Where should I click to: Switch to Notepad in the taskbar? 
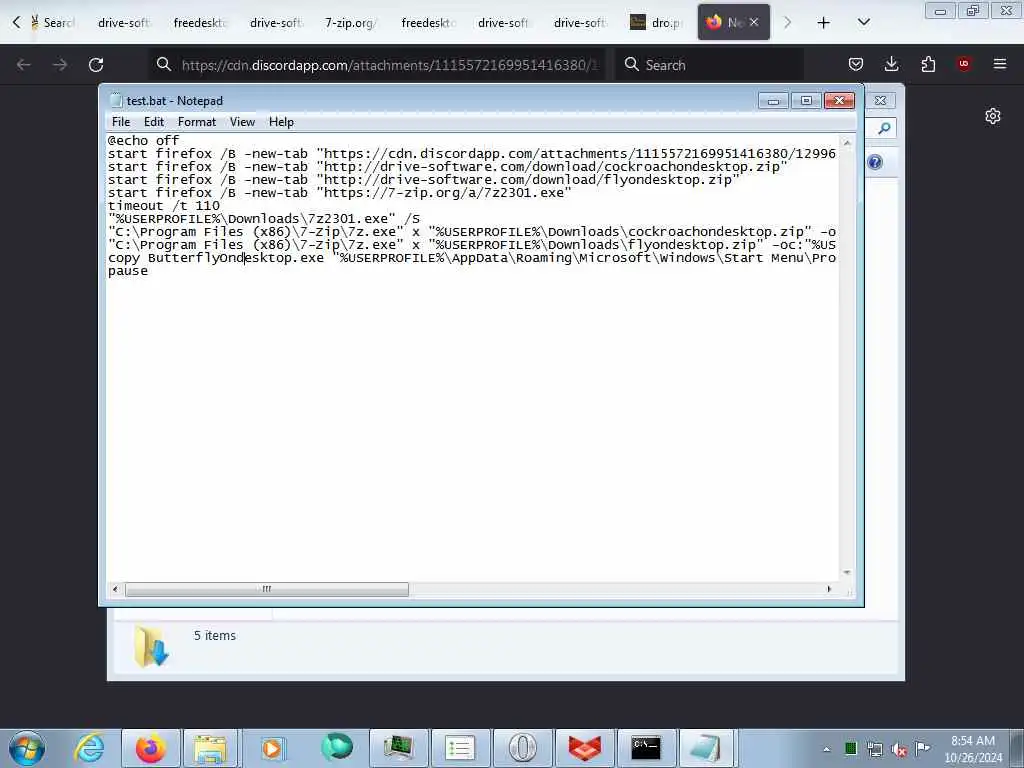(x=707, y=748)
